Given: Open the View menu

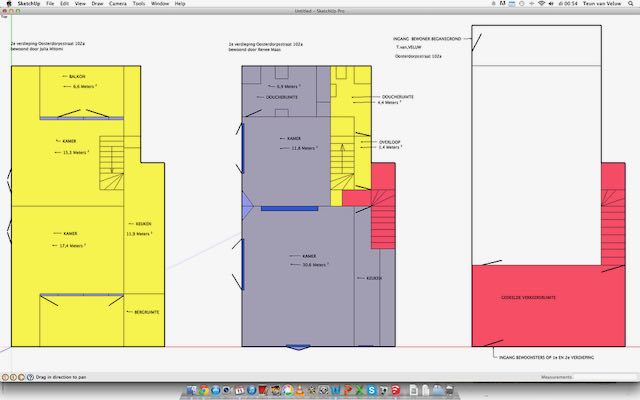Looking at the screenshot, I should (80, 4).
